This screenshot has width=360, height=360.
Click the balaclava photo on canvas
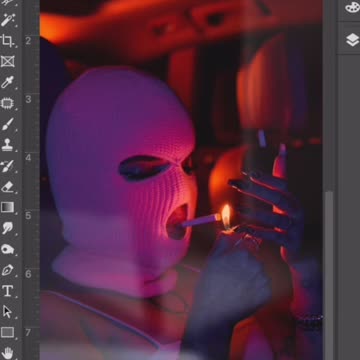[x=181, y=180]
